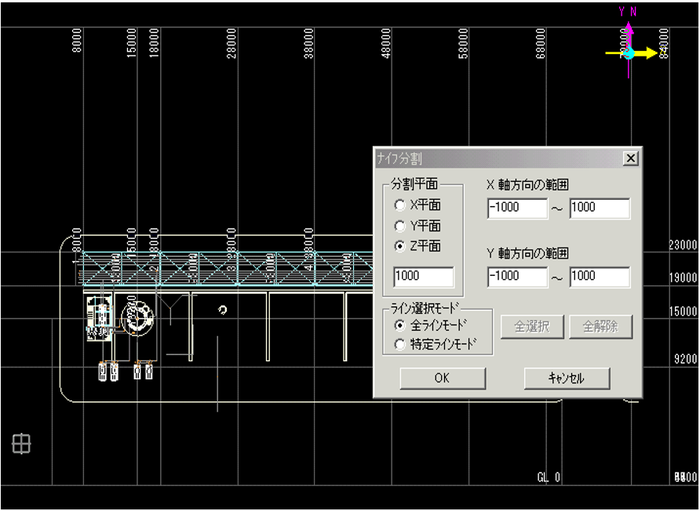Switch to 特定ラインモード
Viewport: 700px width, 511px height.
[401, 345]
